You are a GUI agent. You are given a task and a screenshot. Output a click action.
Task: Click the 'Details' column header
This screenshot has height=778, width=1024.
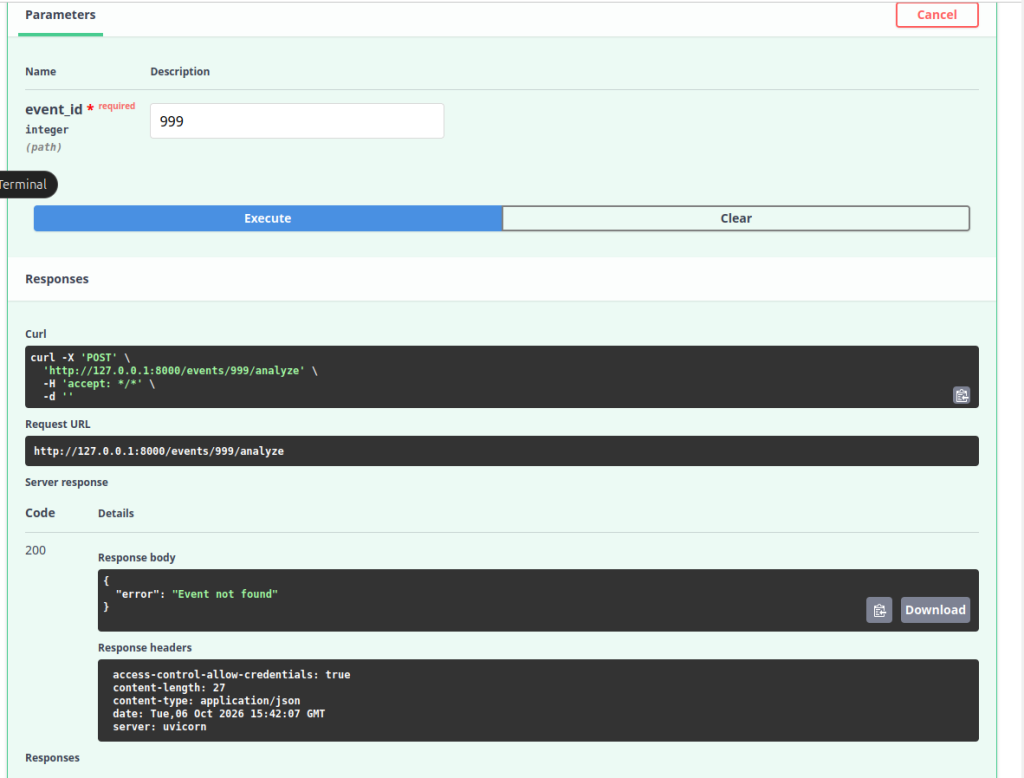(x=116, y=513)
